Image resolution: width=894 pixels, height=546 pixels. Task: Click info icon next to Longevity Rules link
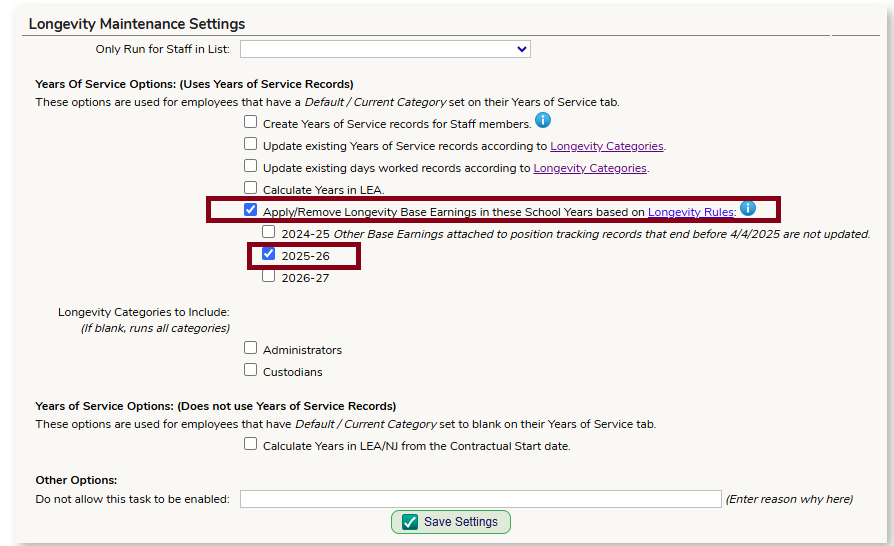[x=747, y=209]
